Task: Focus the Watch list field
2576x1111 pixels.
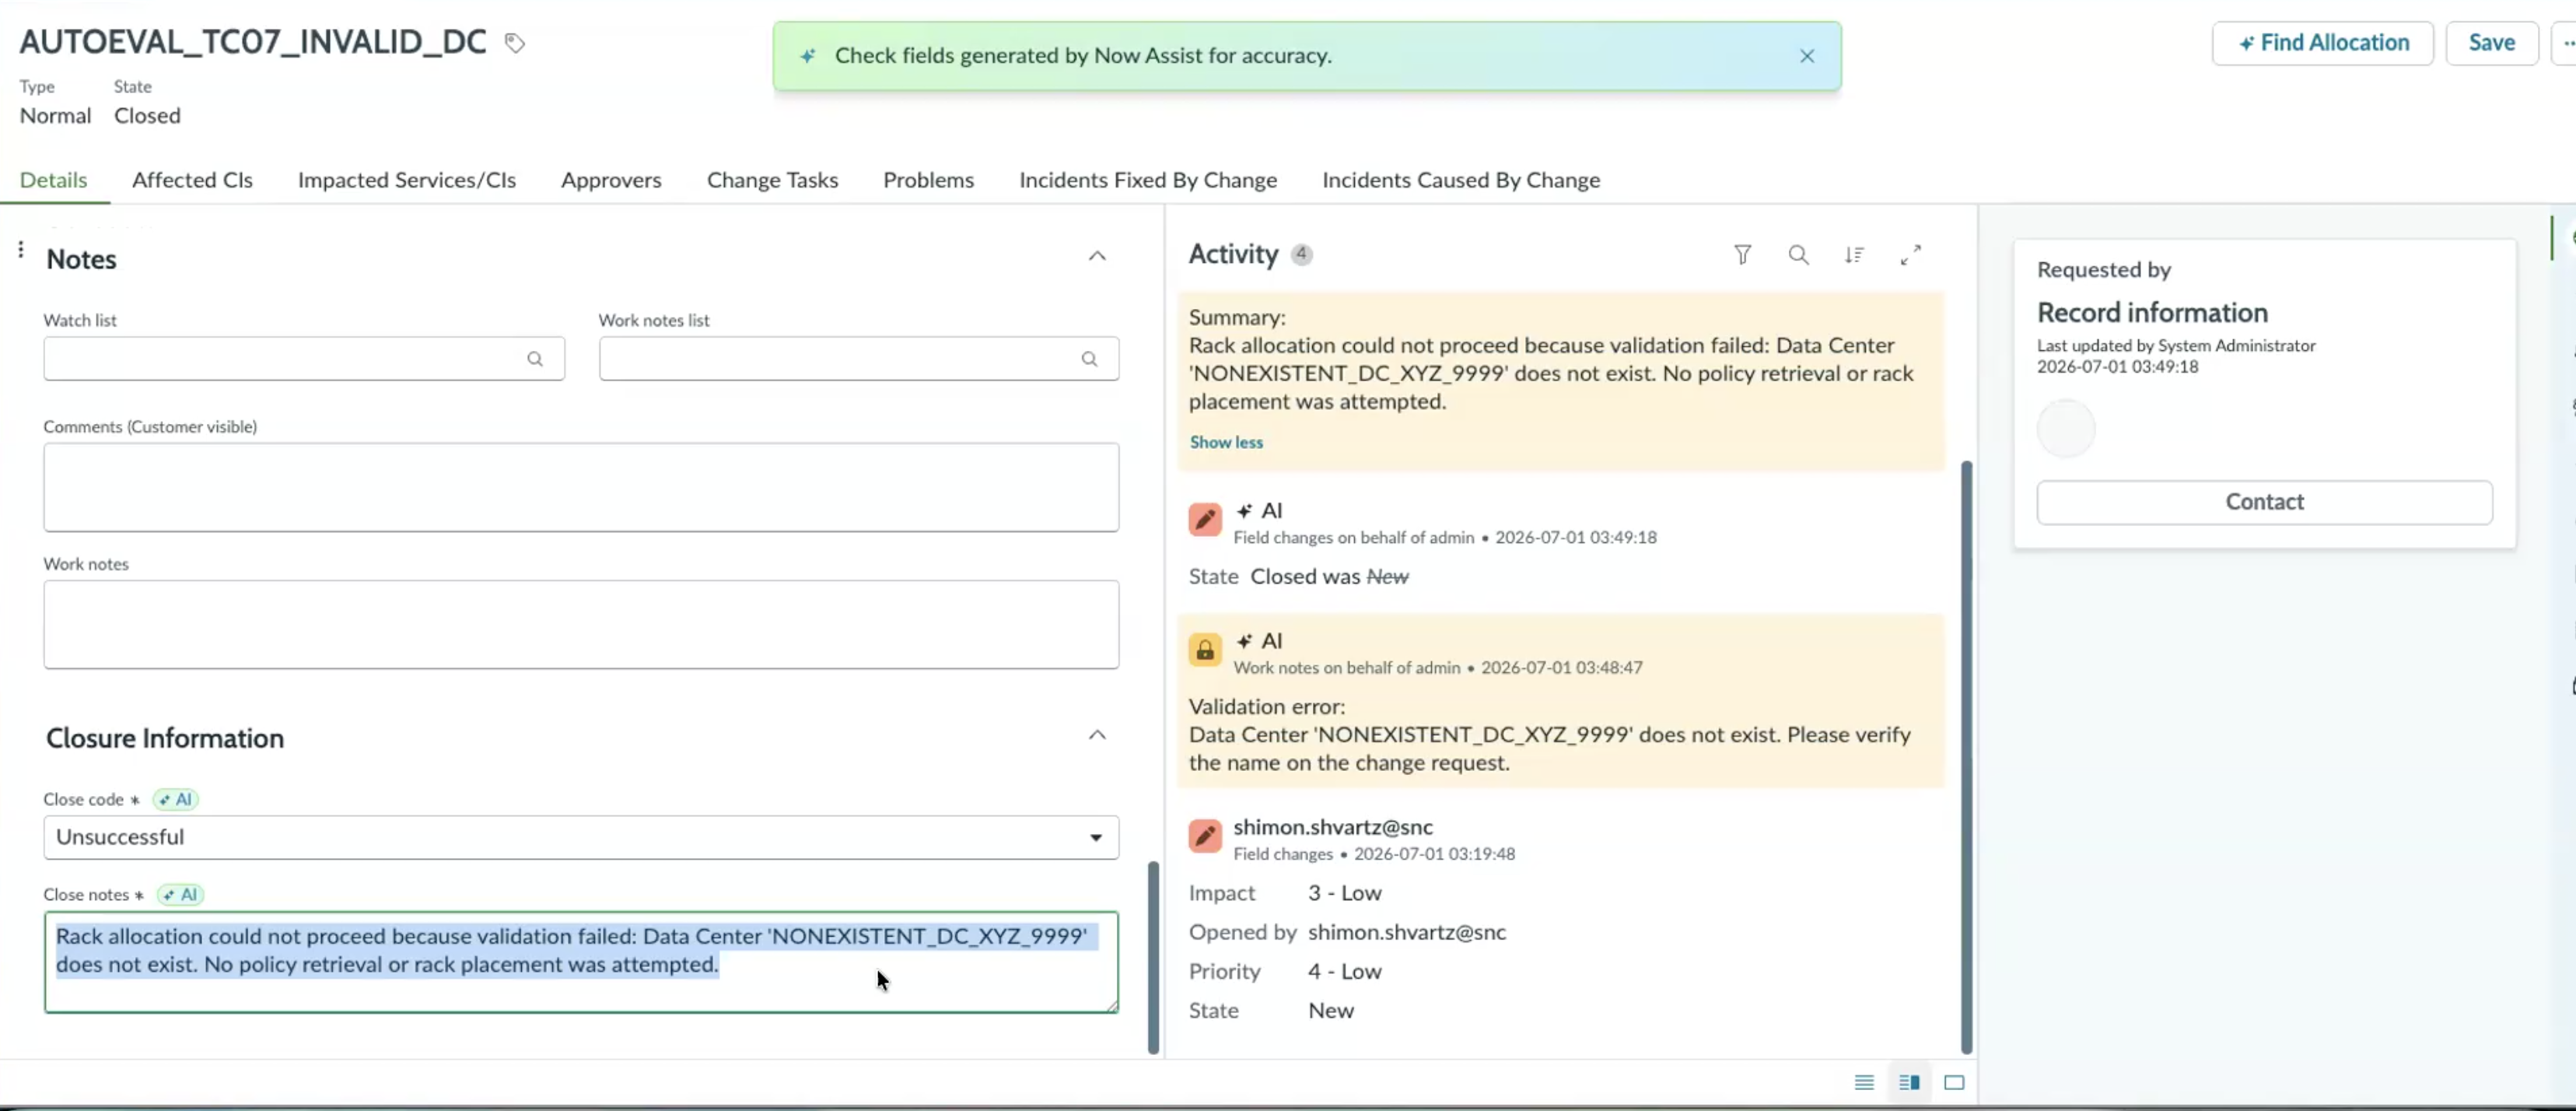Action: pos(304,359)
